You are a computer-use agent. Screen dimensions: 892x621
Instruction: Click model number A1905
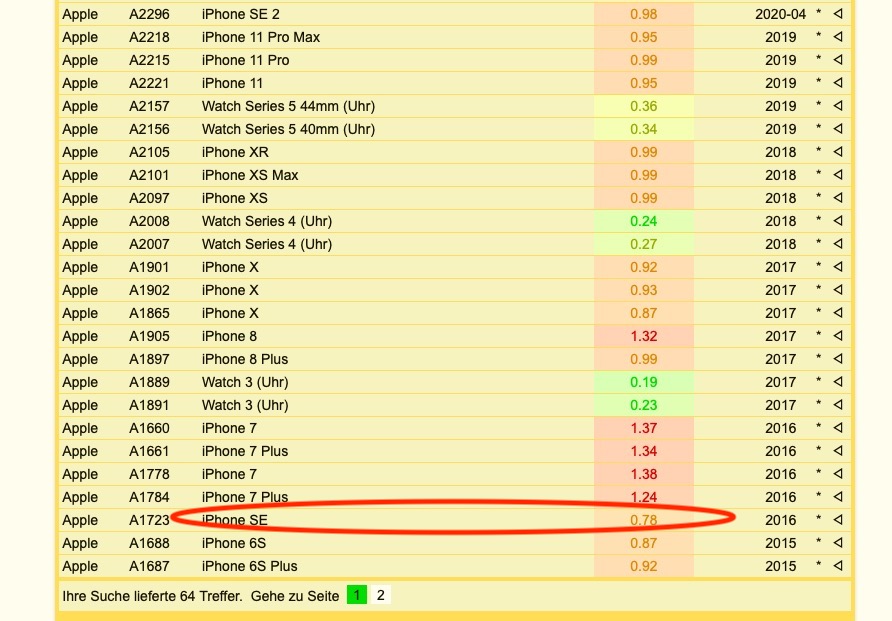(x=149, y=336)
